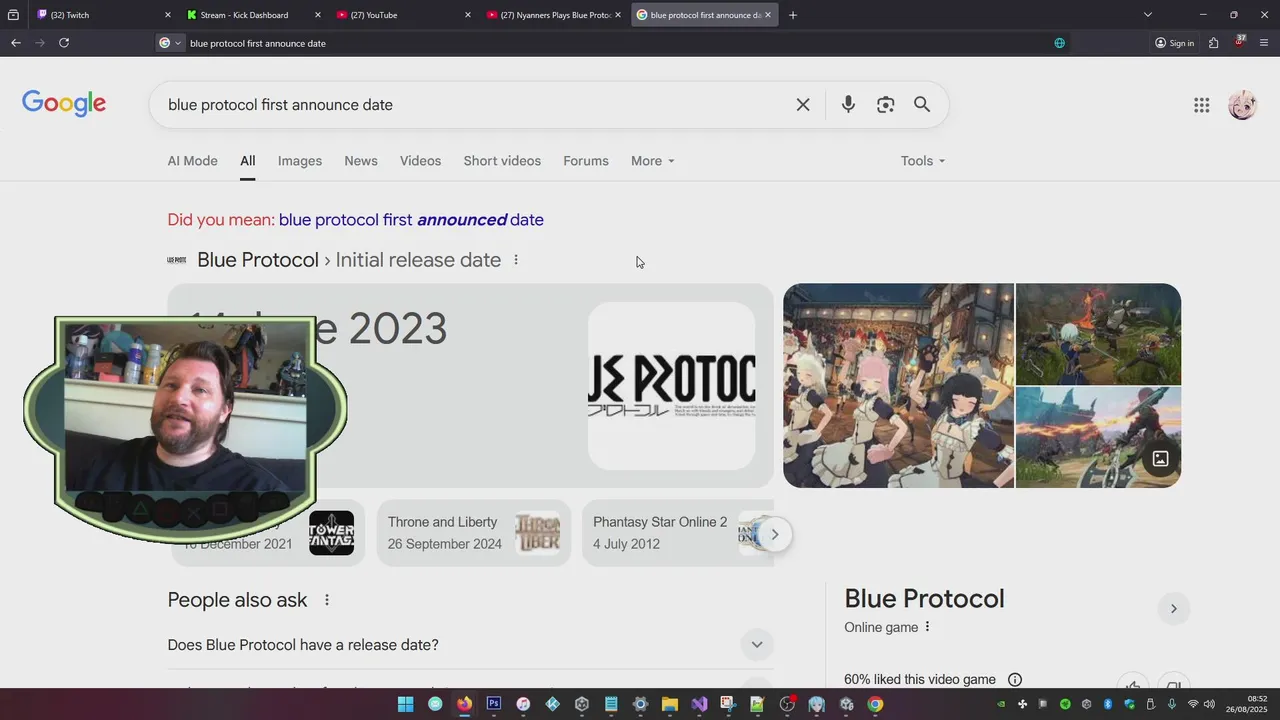The width and height of the screenshot is (1280, 720).
Task: Open a new browser tab
Action: (x=793, y=15)
